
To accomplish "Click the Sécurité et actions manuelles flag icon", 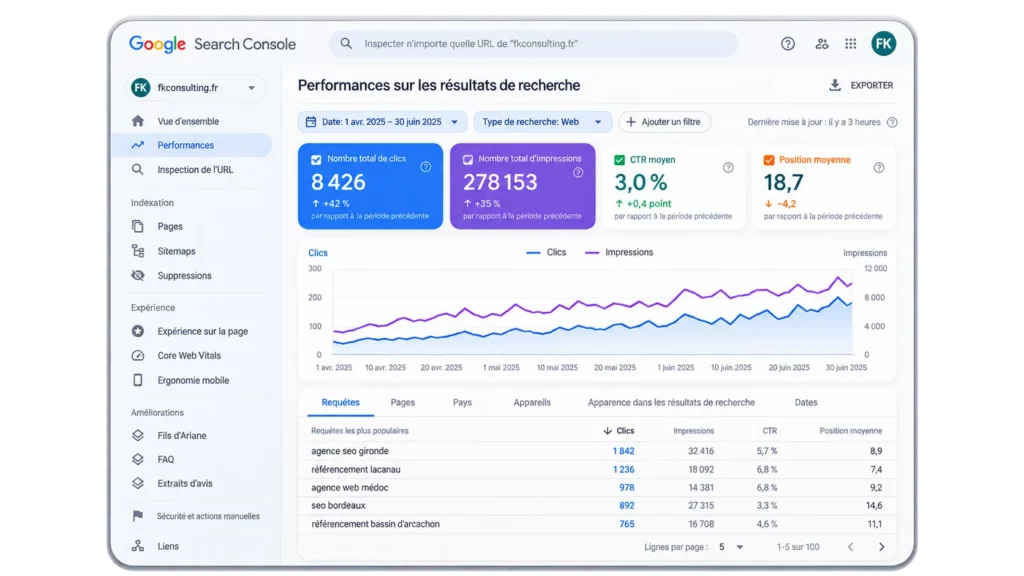I will pos(138,516).
